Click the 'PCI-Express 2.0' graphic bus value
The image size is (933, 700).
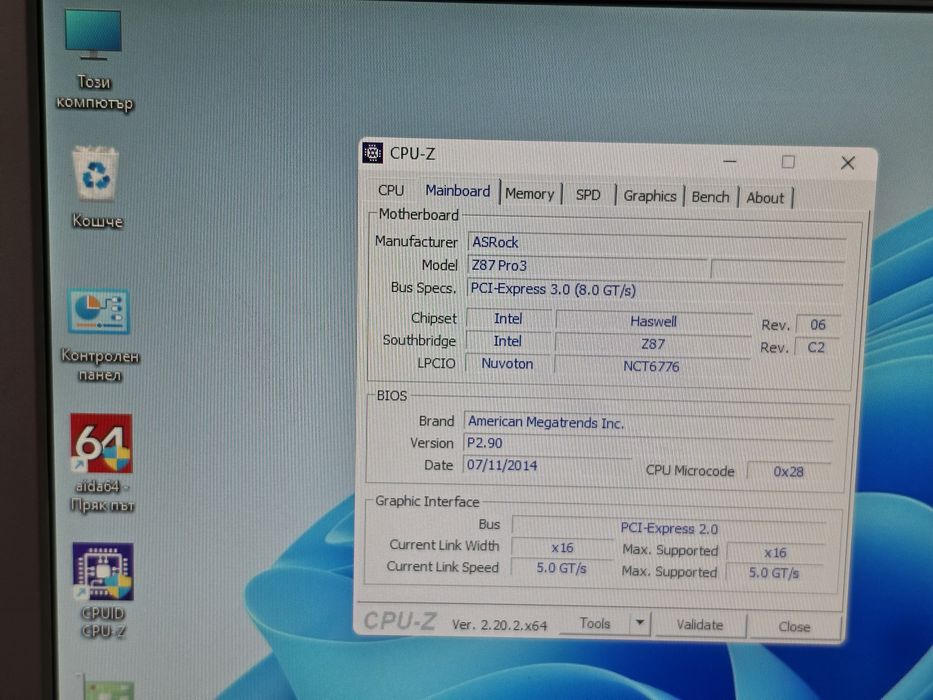(x=669, y=529)
